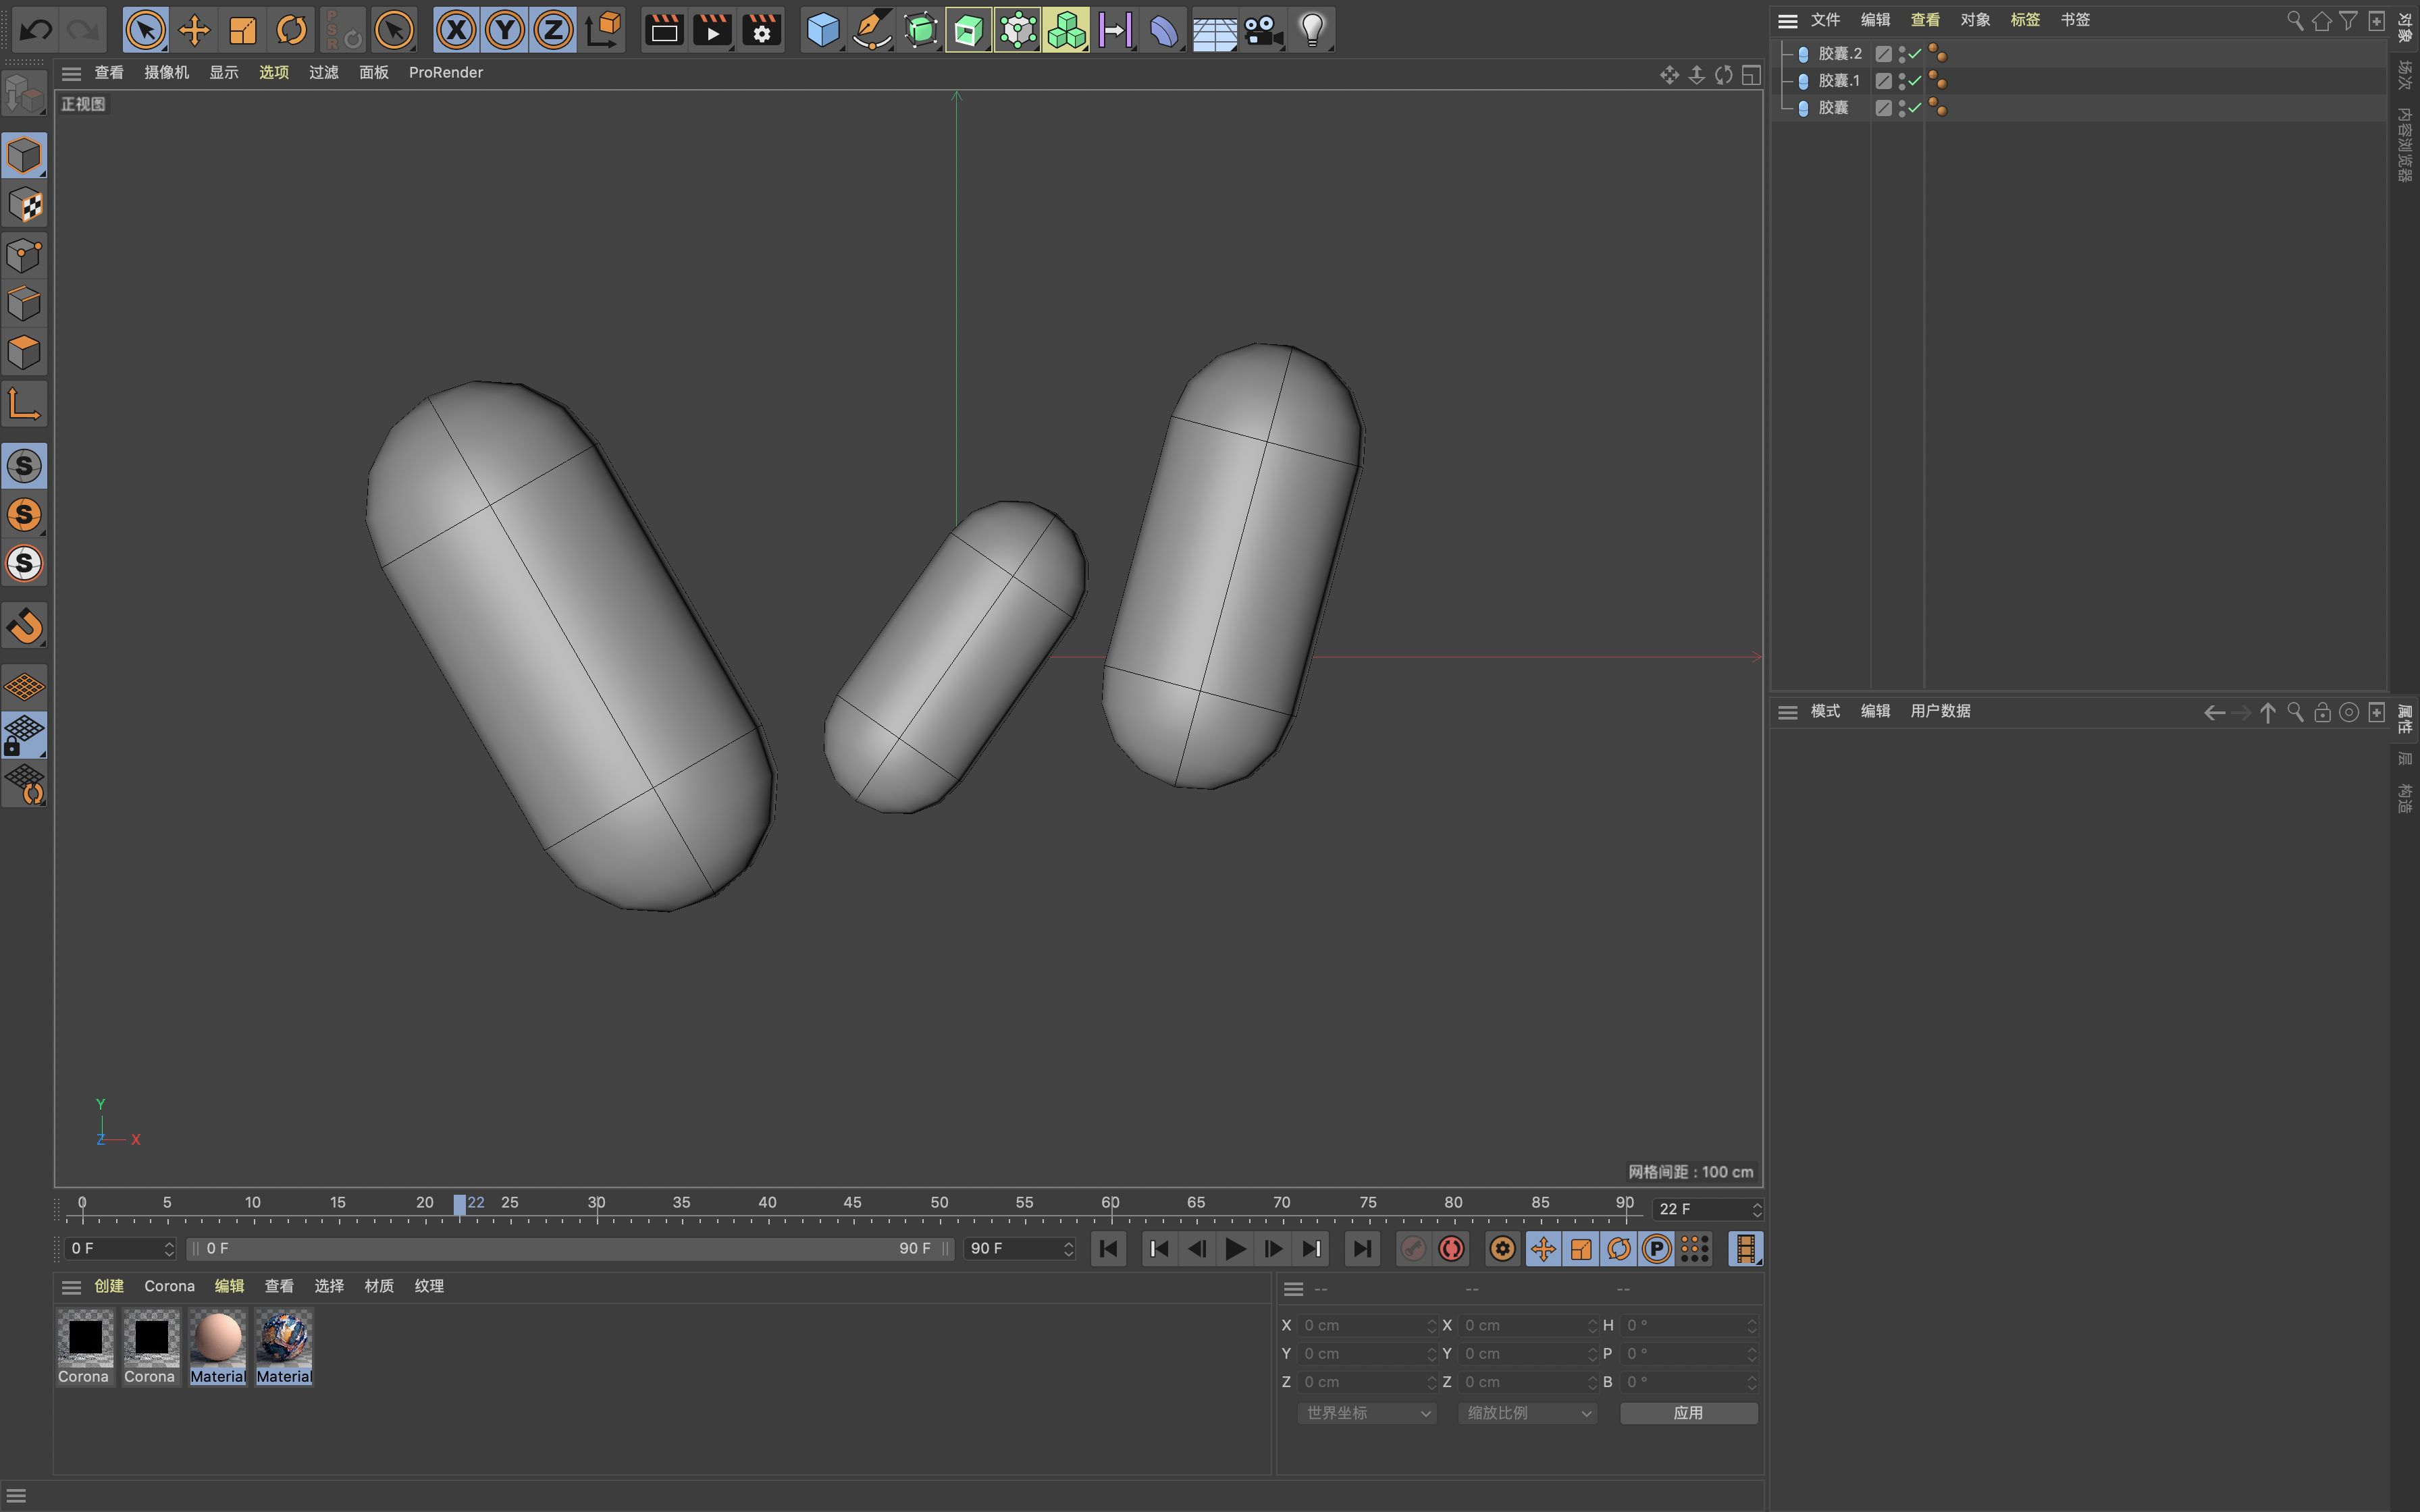Toggle the X axis lock
Viewport: 2420px width, 1512px height.
(x=456, y=30)
